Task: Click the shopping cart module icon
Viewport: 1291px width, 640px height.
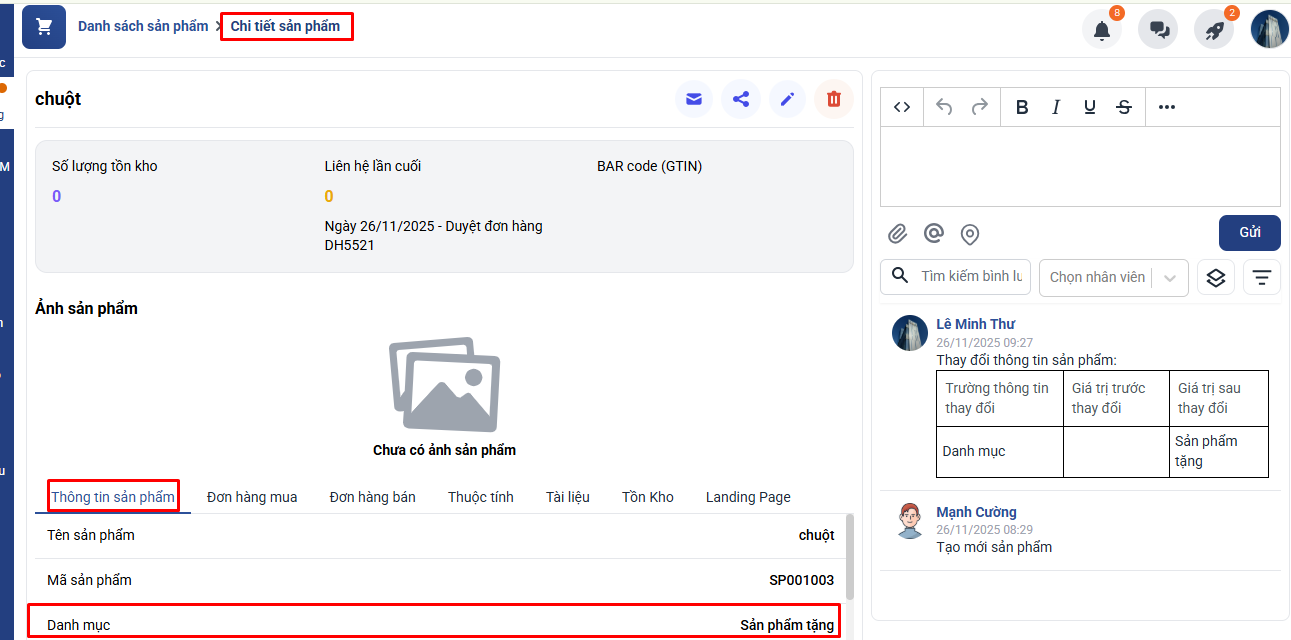Action: (x=44, y=27)
